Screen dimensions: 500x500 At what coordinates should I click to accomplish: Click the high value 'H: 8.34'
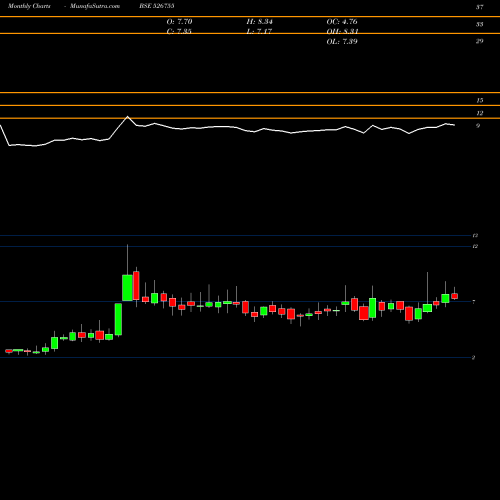tap(259, 22)
